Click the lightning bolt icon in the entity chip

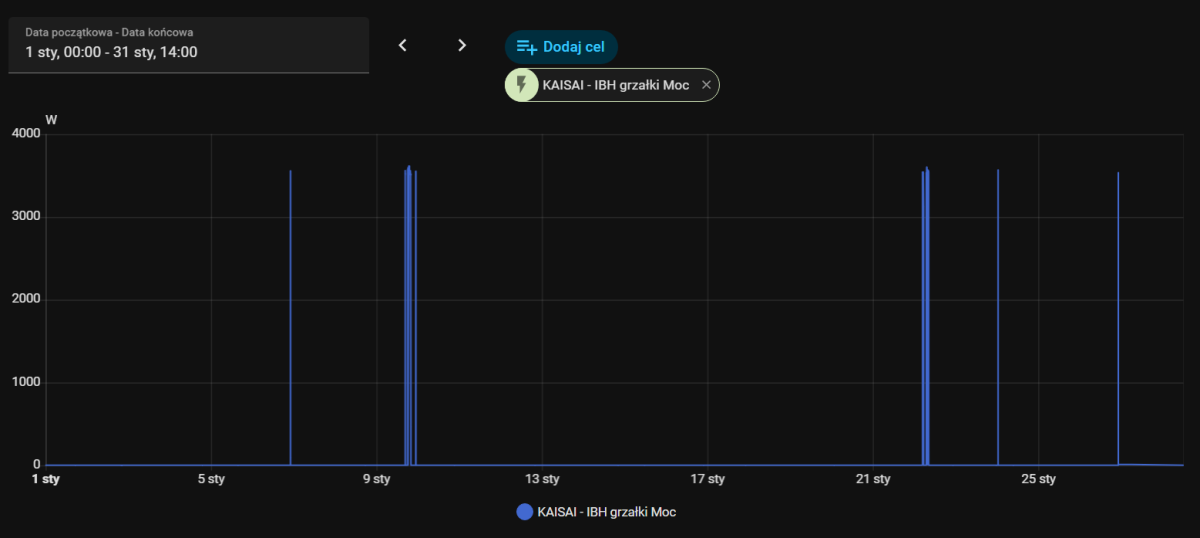tap(521, 85)
